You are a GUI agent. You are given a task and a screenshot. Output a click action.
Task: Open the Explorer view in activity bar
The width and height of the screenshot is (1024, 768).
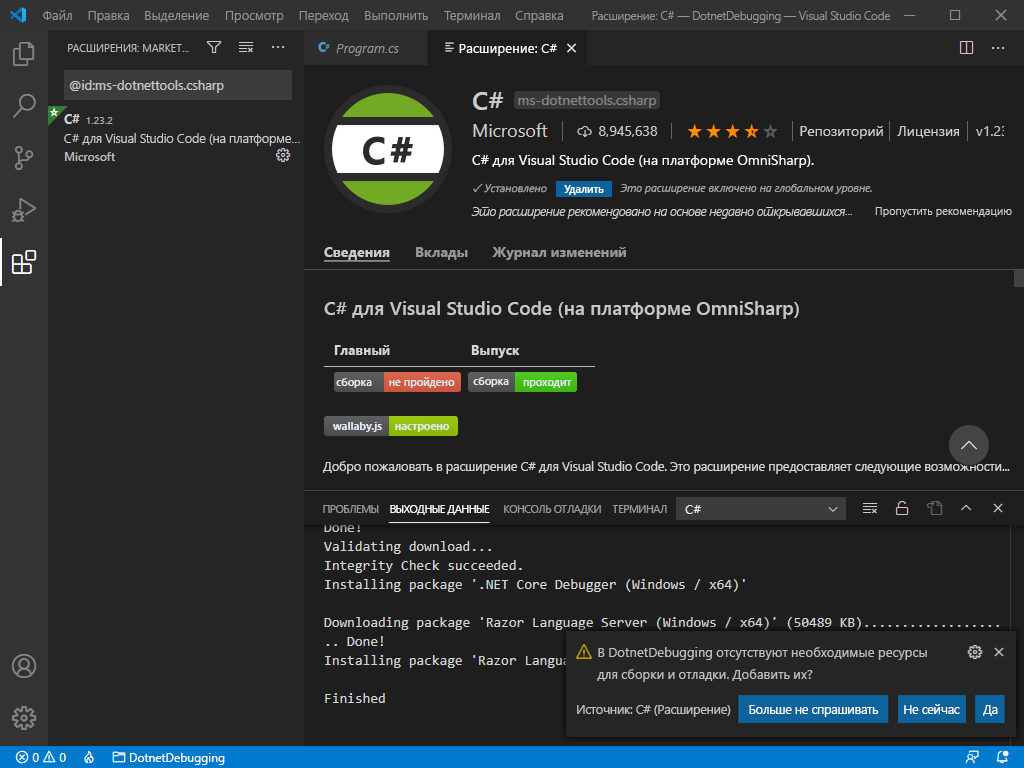(24, 55)
